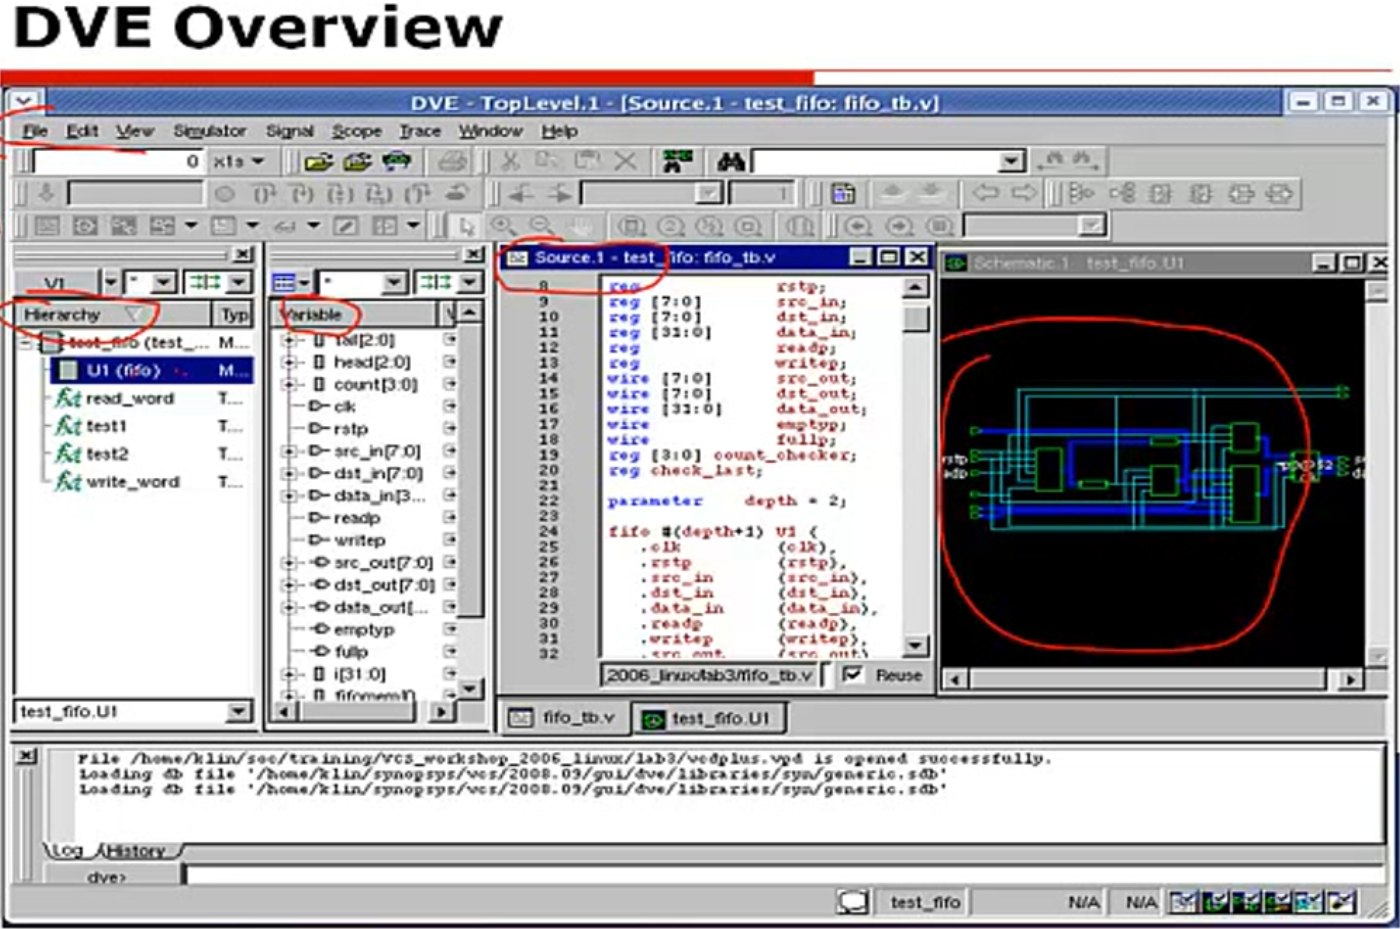Click the back arrow navigation icon
Screen dimensions: 1400x929
point(985,193)
